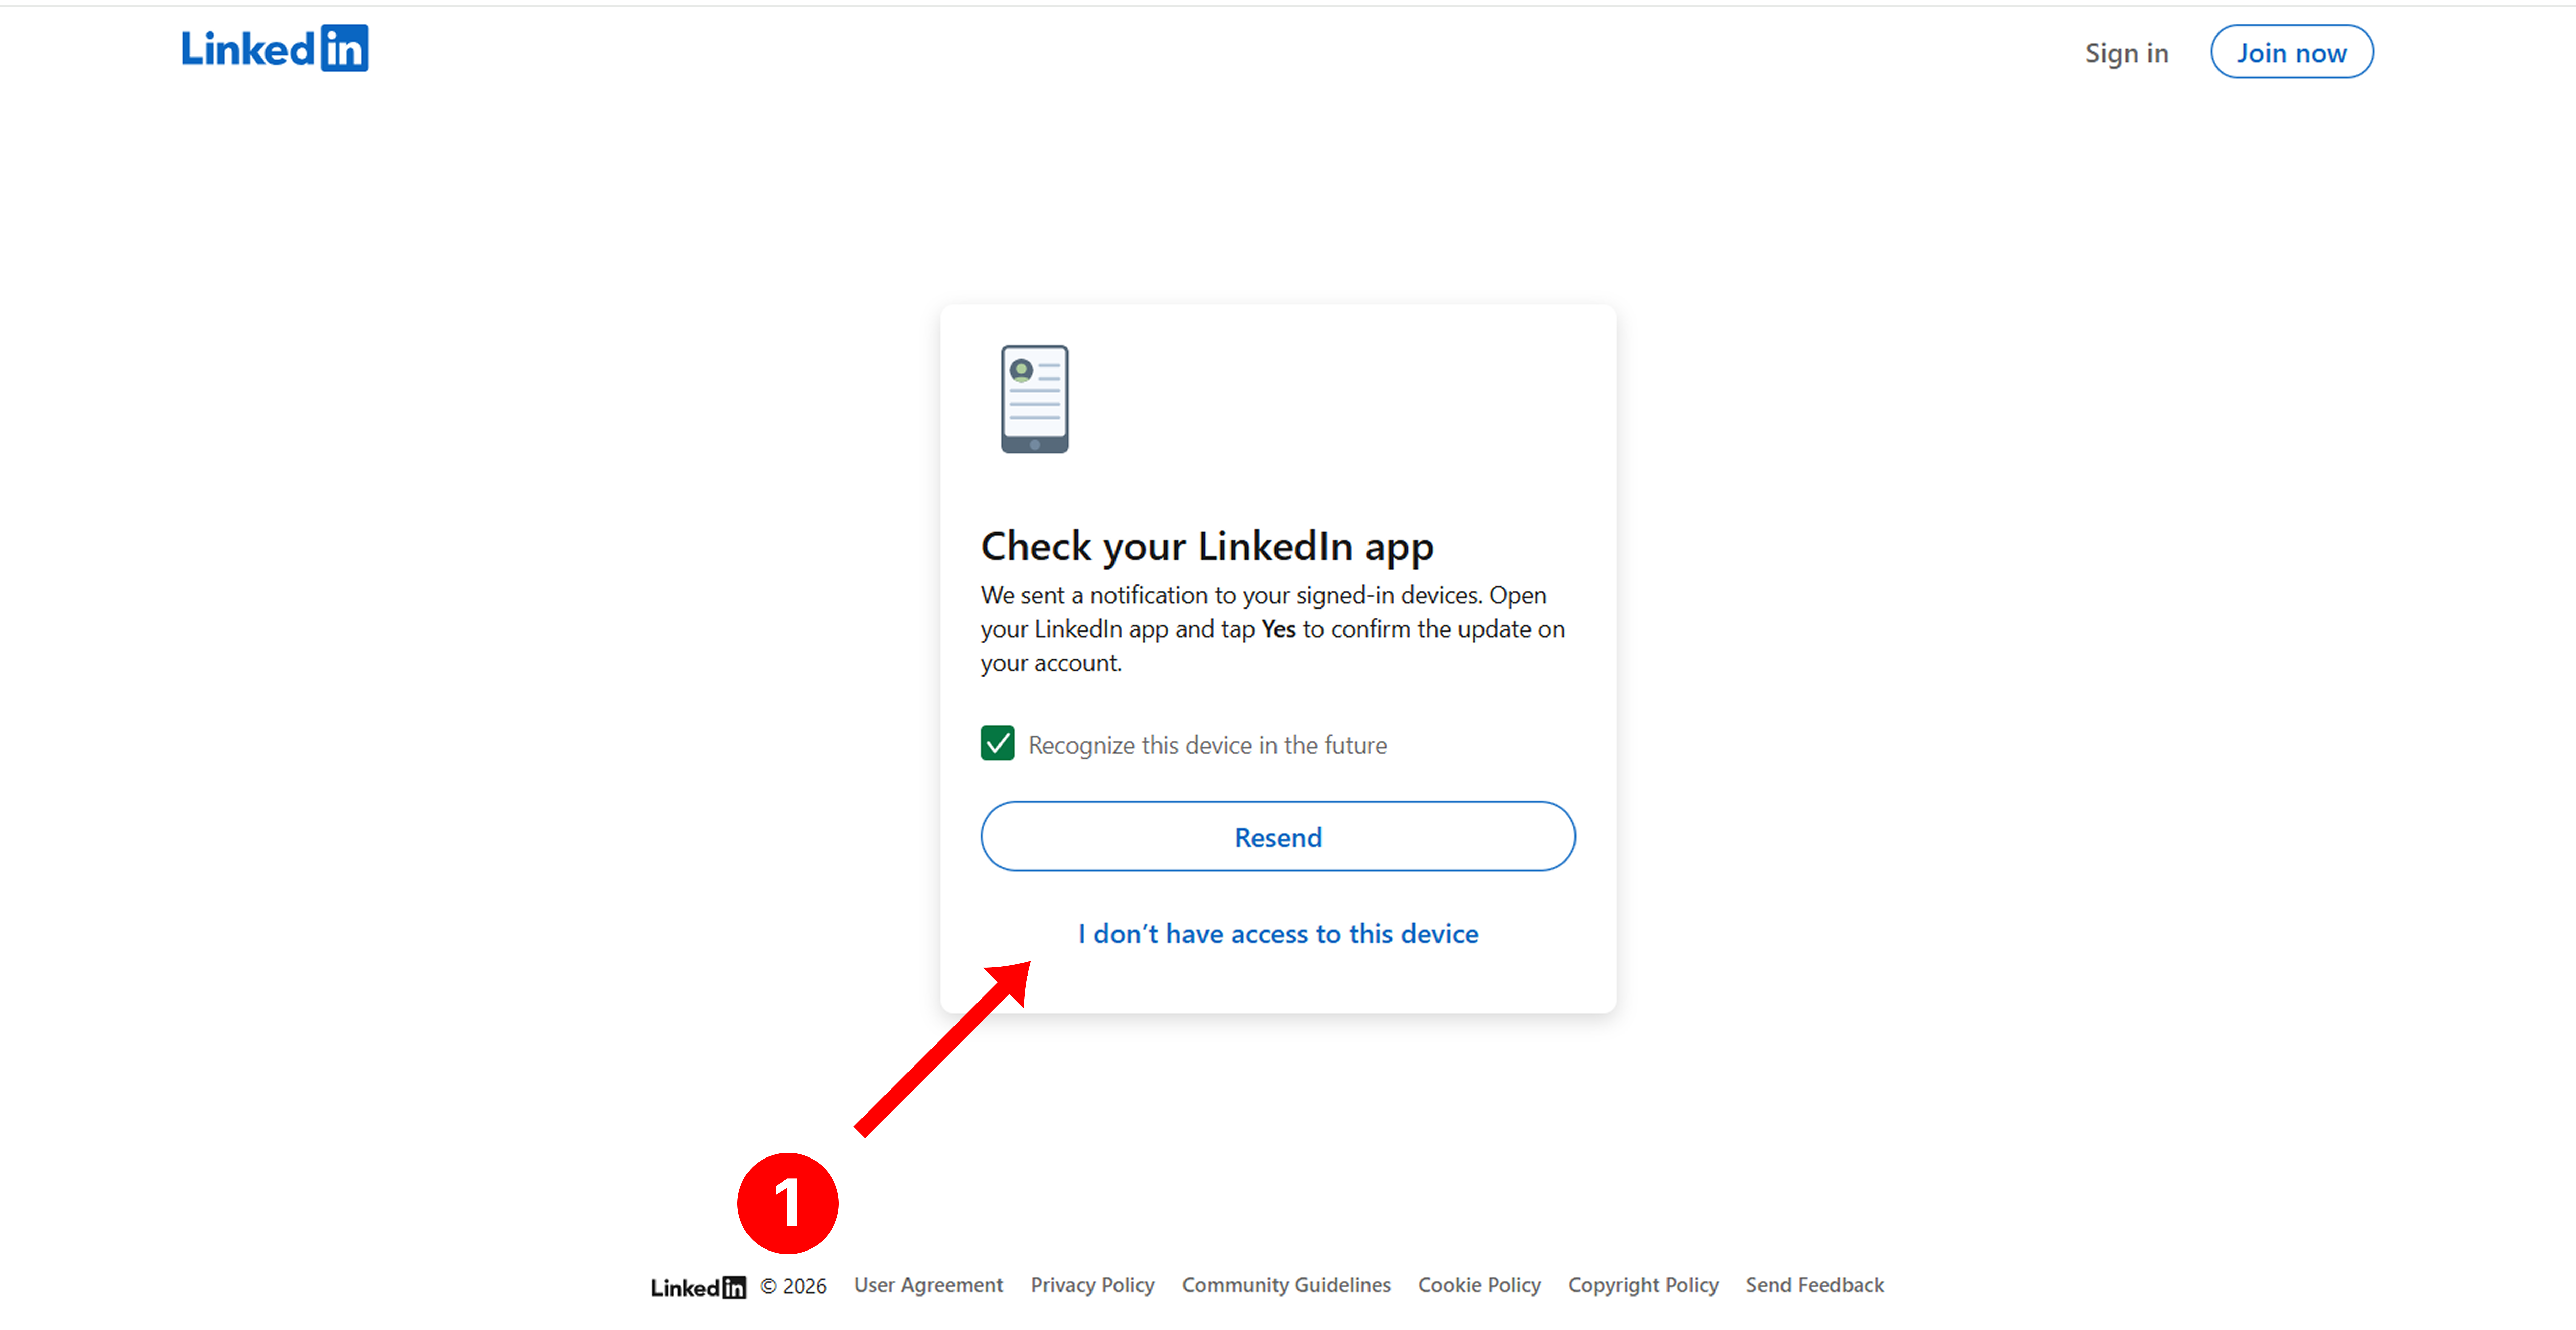Go to Community Guidelines in the footer
The image size is (2576, 1330).
coord(1286,1285)
